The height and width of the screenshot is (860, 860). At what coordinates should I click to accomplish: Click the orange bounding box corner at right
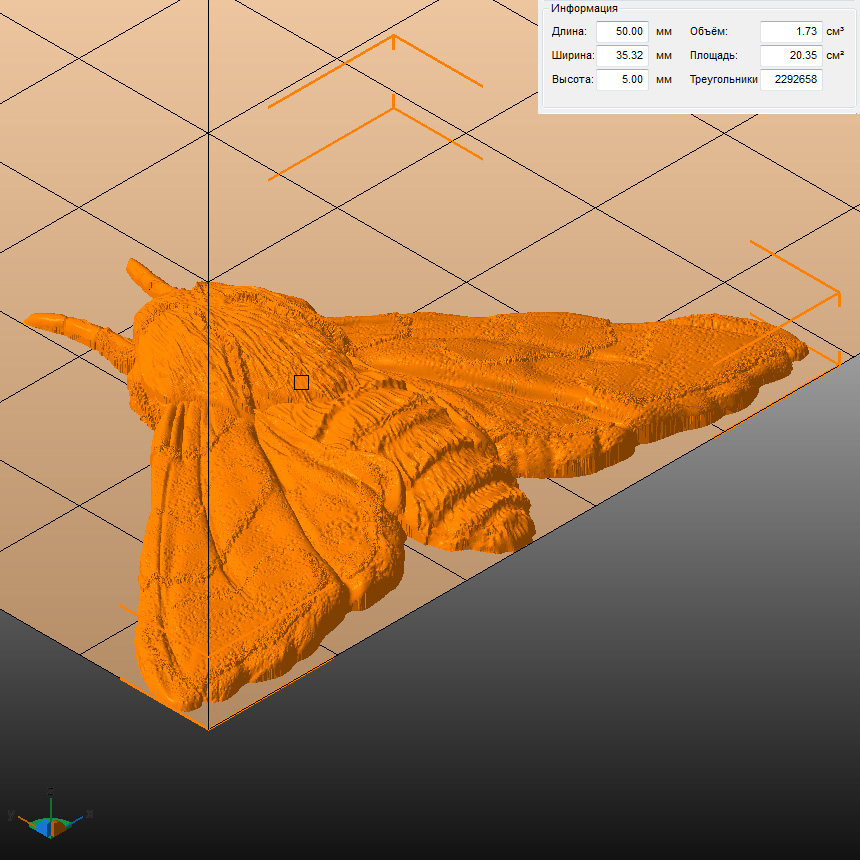point(838,292)
